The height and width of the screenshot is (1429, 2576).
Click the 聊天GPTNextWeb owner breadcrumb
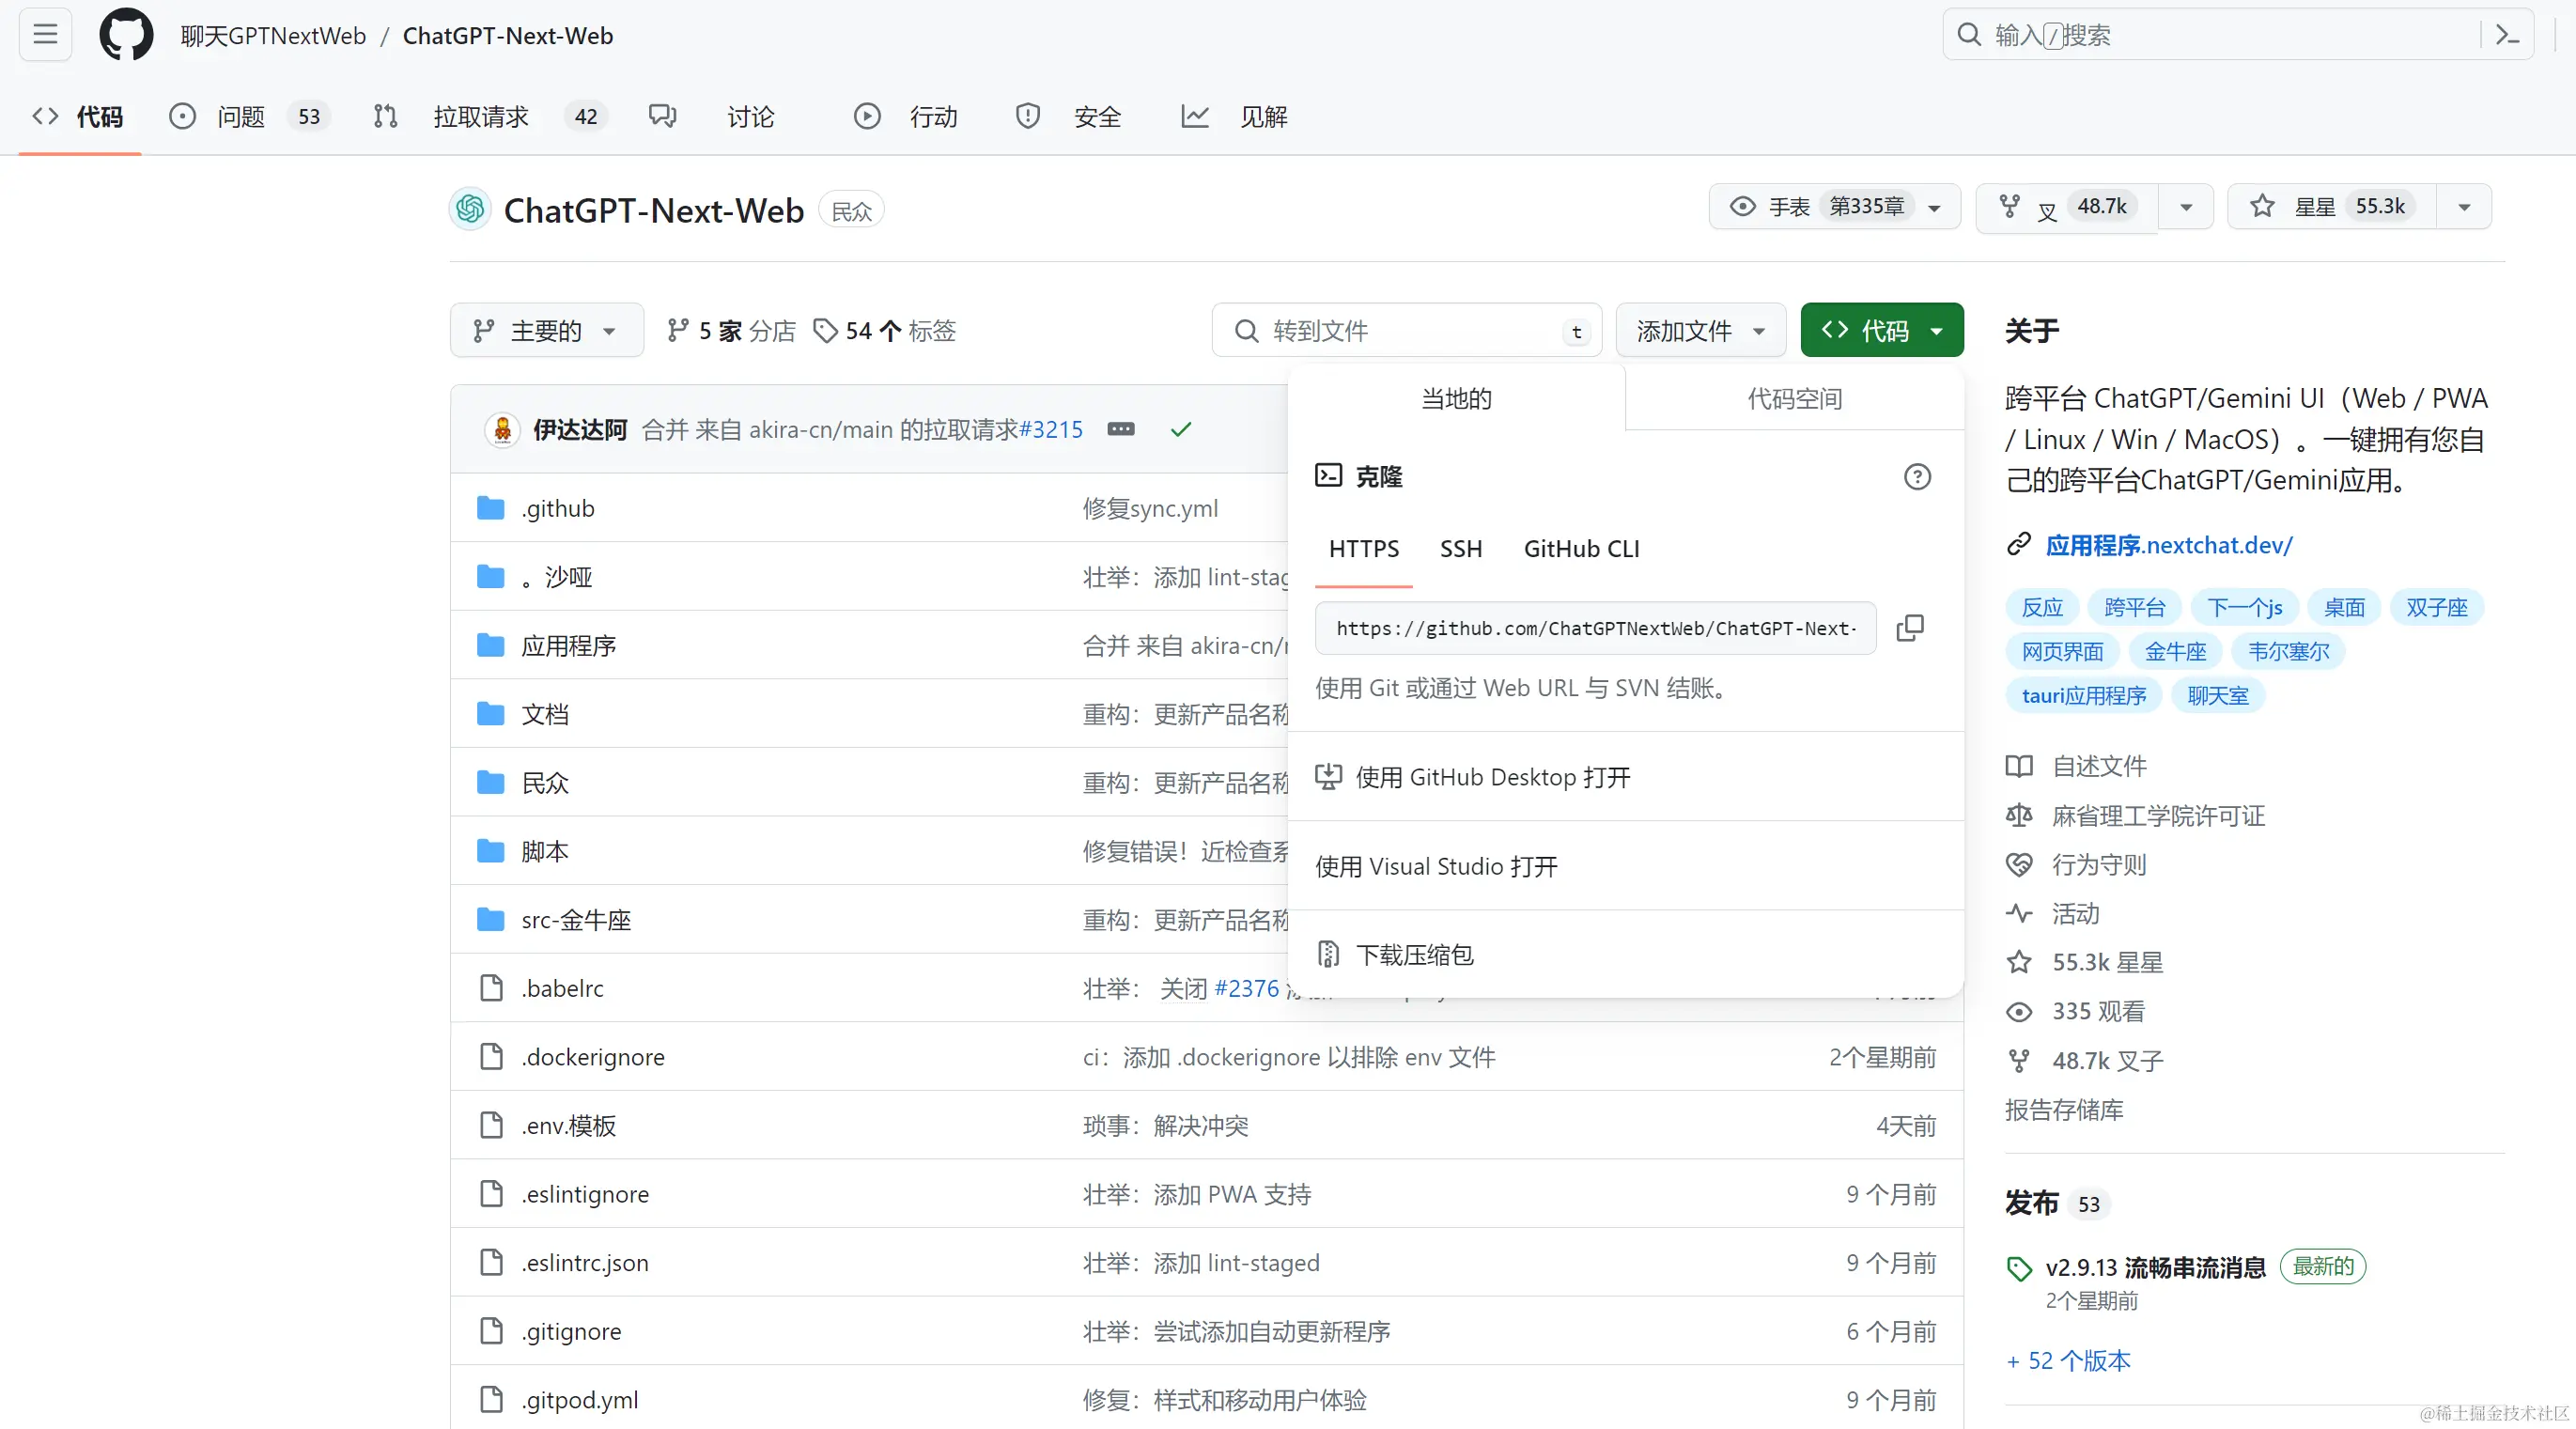pos(272,36)
